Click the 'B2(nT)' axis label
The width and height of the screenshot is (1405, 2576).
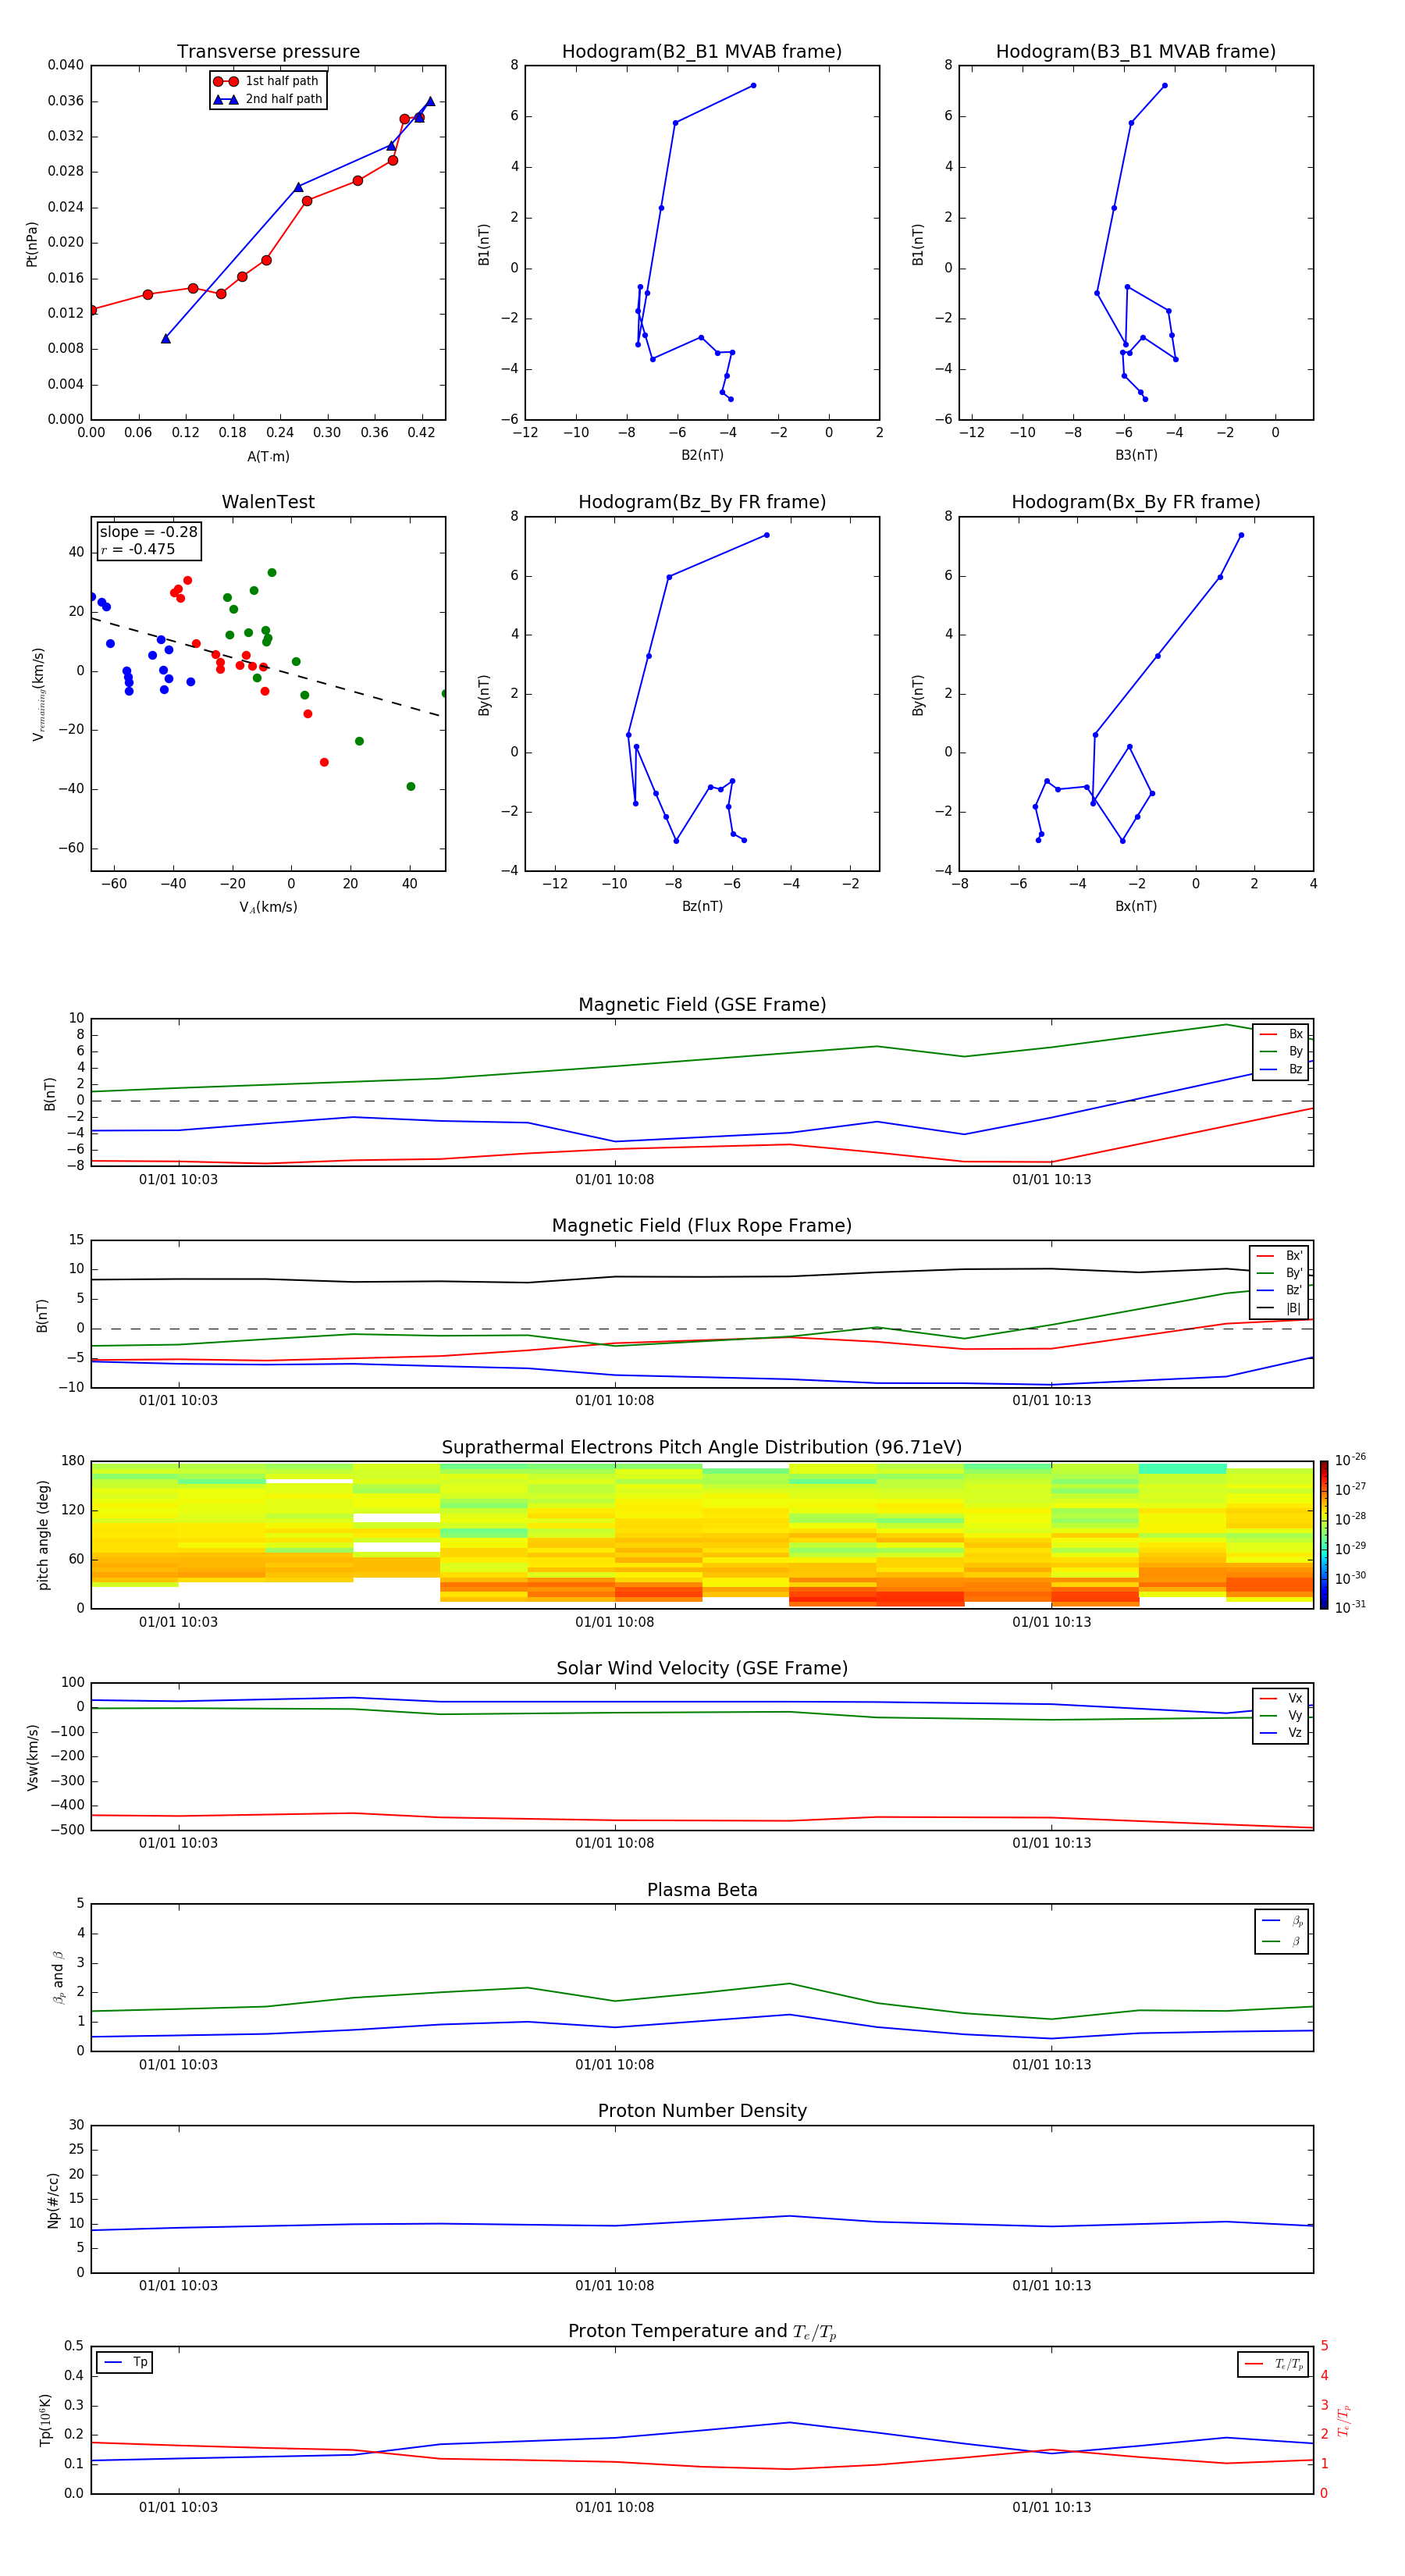pyautogui.click(x=702, y=455)
